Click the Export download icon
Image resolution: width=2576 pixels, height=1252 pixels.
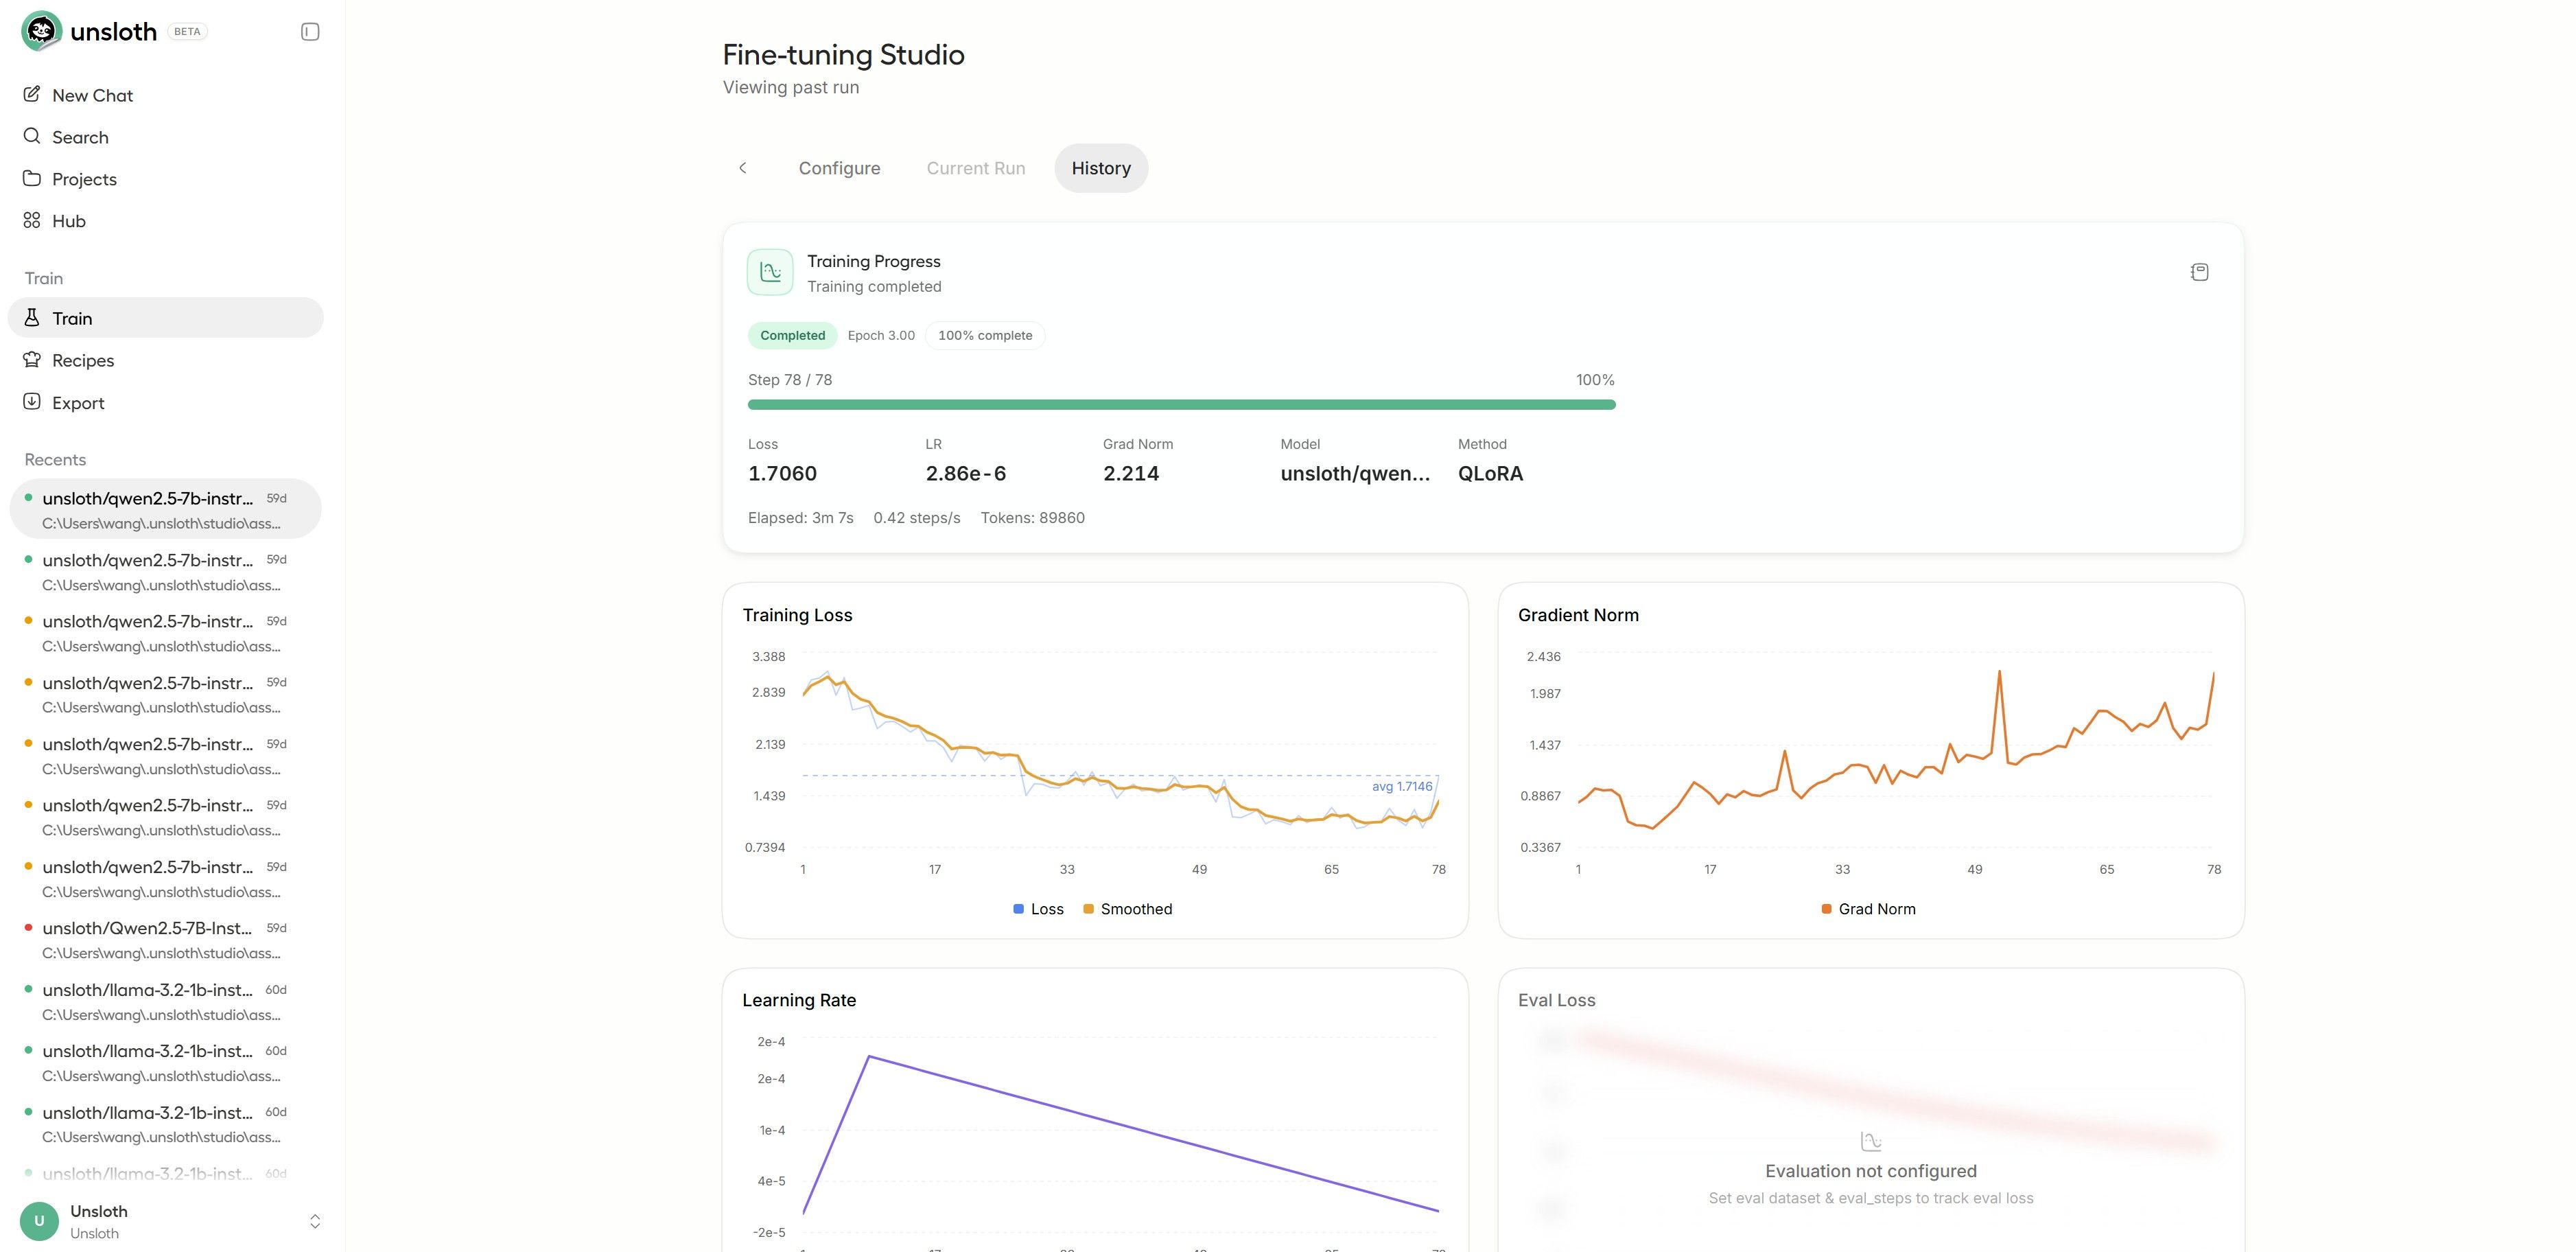click(x=32, y=401)
